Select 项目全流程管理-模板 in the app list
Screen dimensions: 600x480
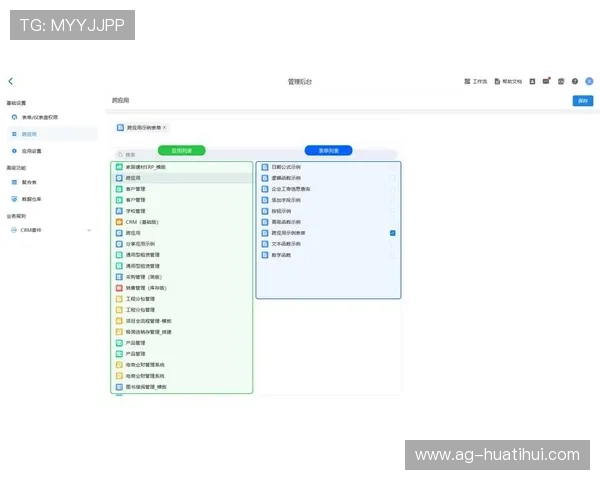pos(182,321)
